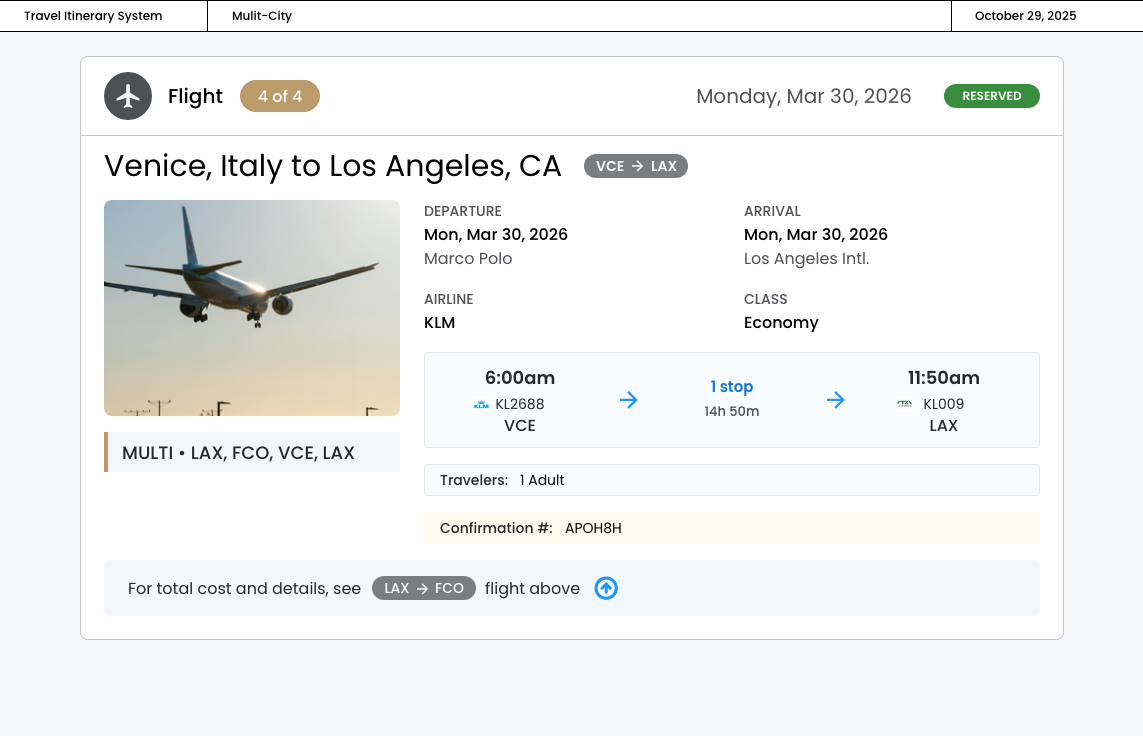Click the blue up-arrow circle icon
Screen dimensions: 1143x736
[606, 588]
